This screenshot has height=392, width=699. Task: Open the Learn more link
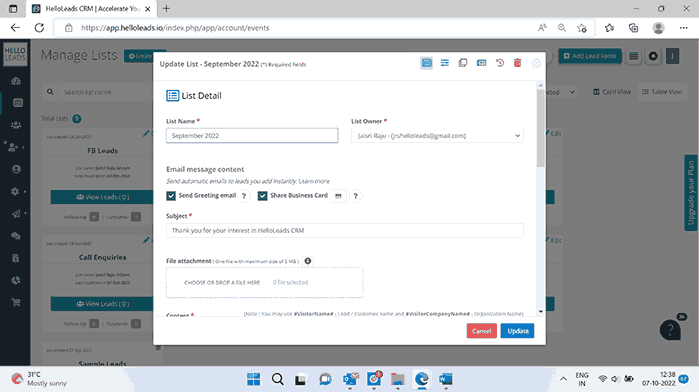coord(314,181)
